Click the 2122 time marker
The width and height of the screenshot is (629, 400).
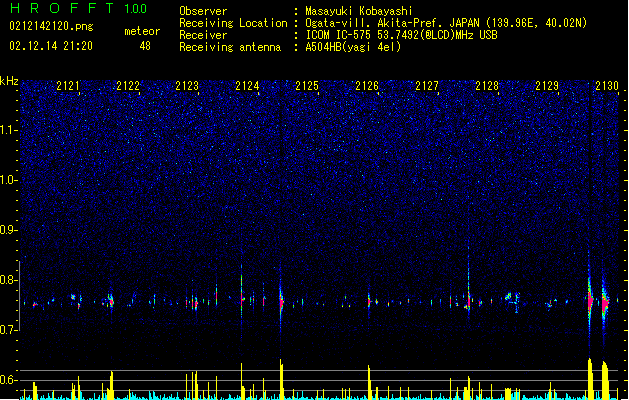click(128, 86)
